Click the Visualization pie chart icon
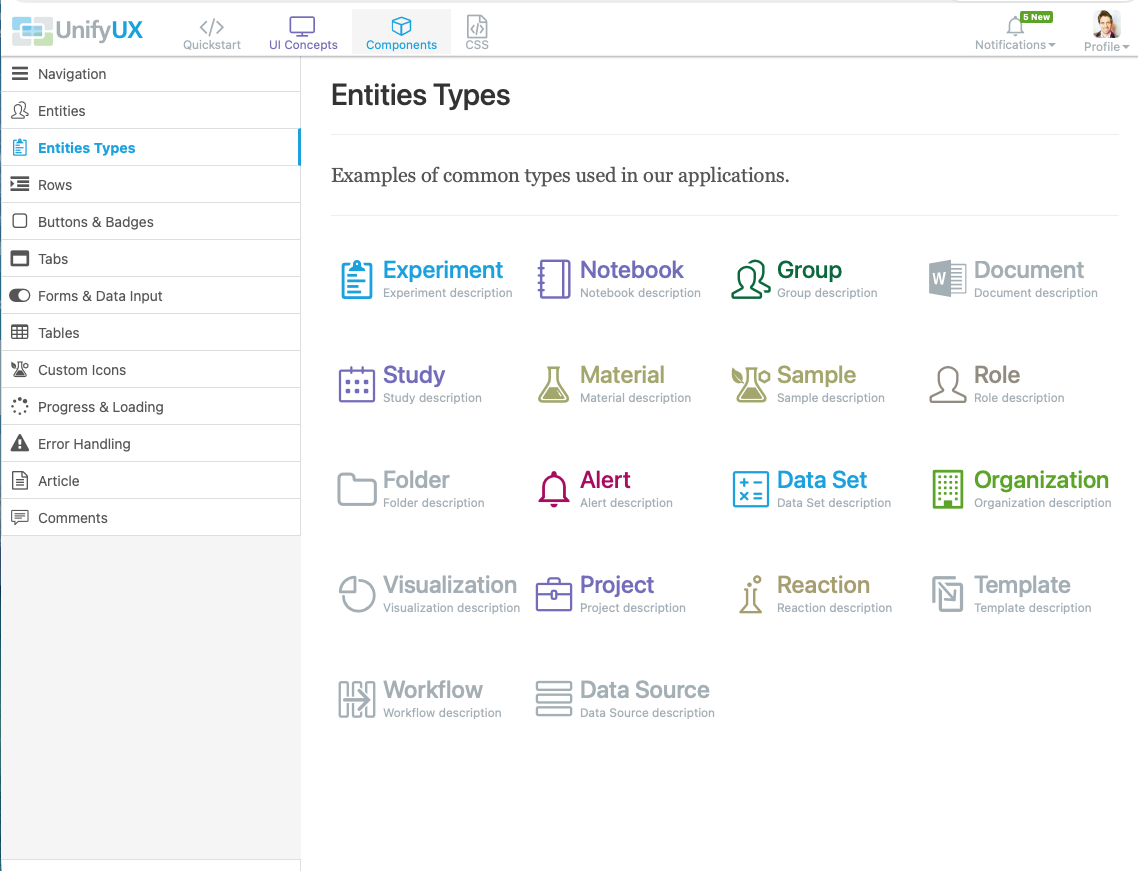The image size is (1138, 871). (357, 594)
